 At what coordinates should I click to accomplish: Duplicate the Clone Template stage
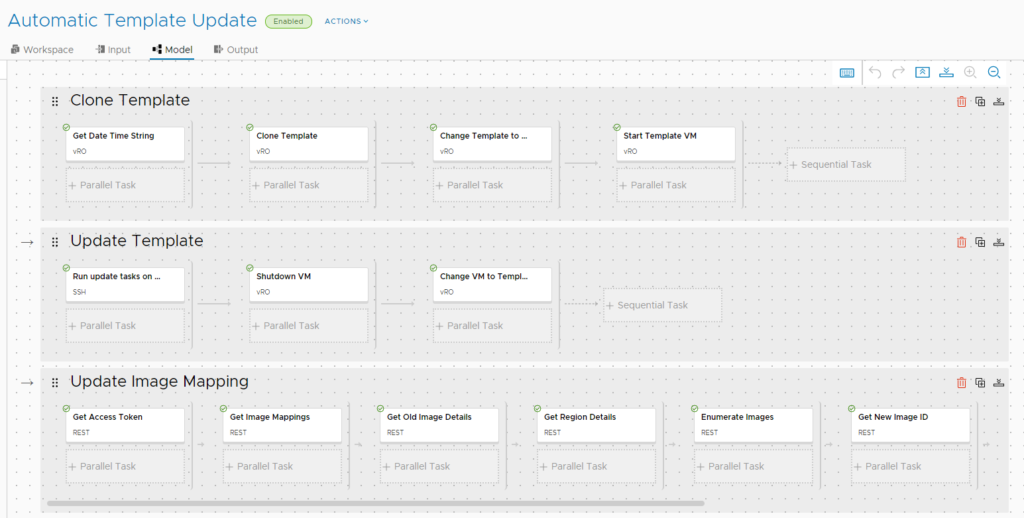[x=980, y=101]
